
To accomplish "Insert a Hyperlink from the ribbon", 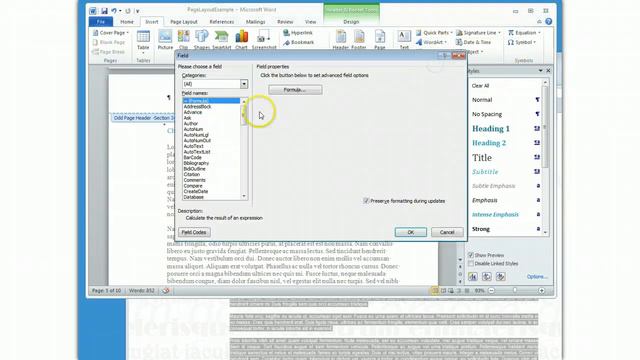I will coord(298,33).
